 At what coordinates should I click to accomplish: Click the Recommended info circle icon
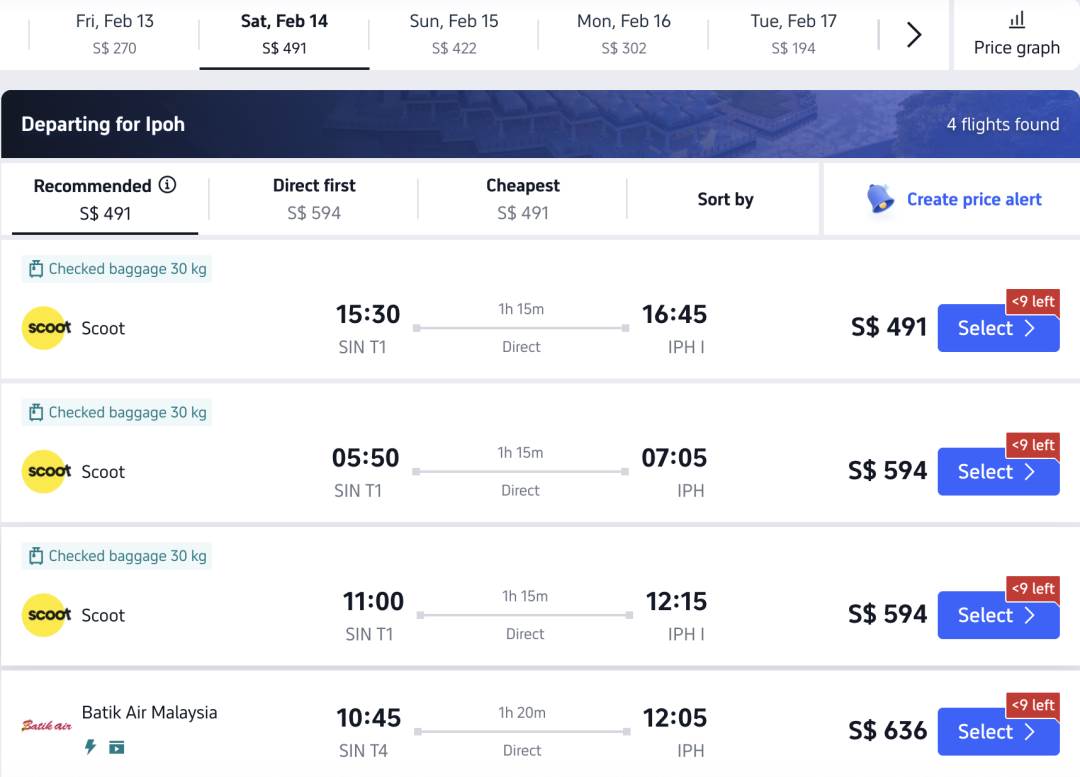(x=167, y=185)
